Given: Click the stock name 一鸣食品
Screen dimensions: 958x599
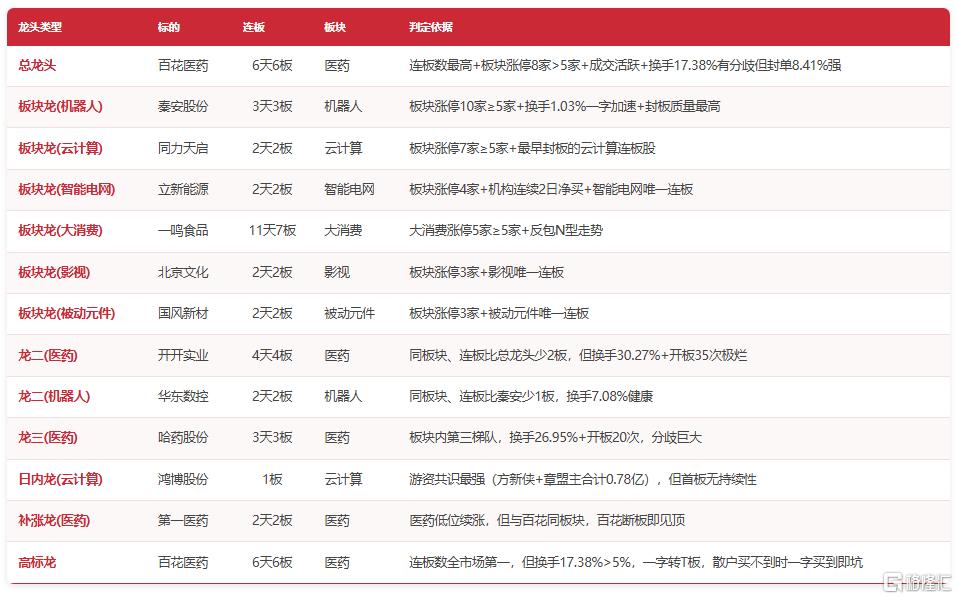Looking at the screenshot, I should click(x=183, y=230).
